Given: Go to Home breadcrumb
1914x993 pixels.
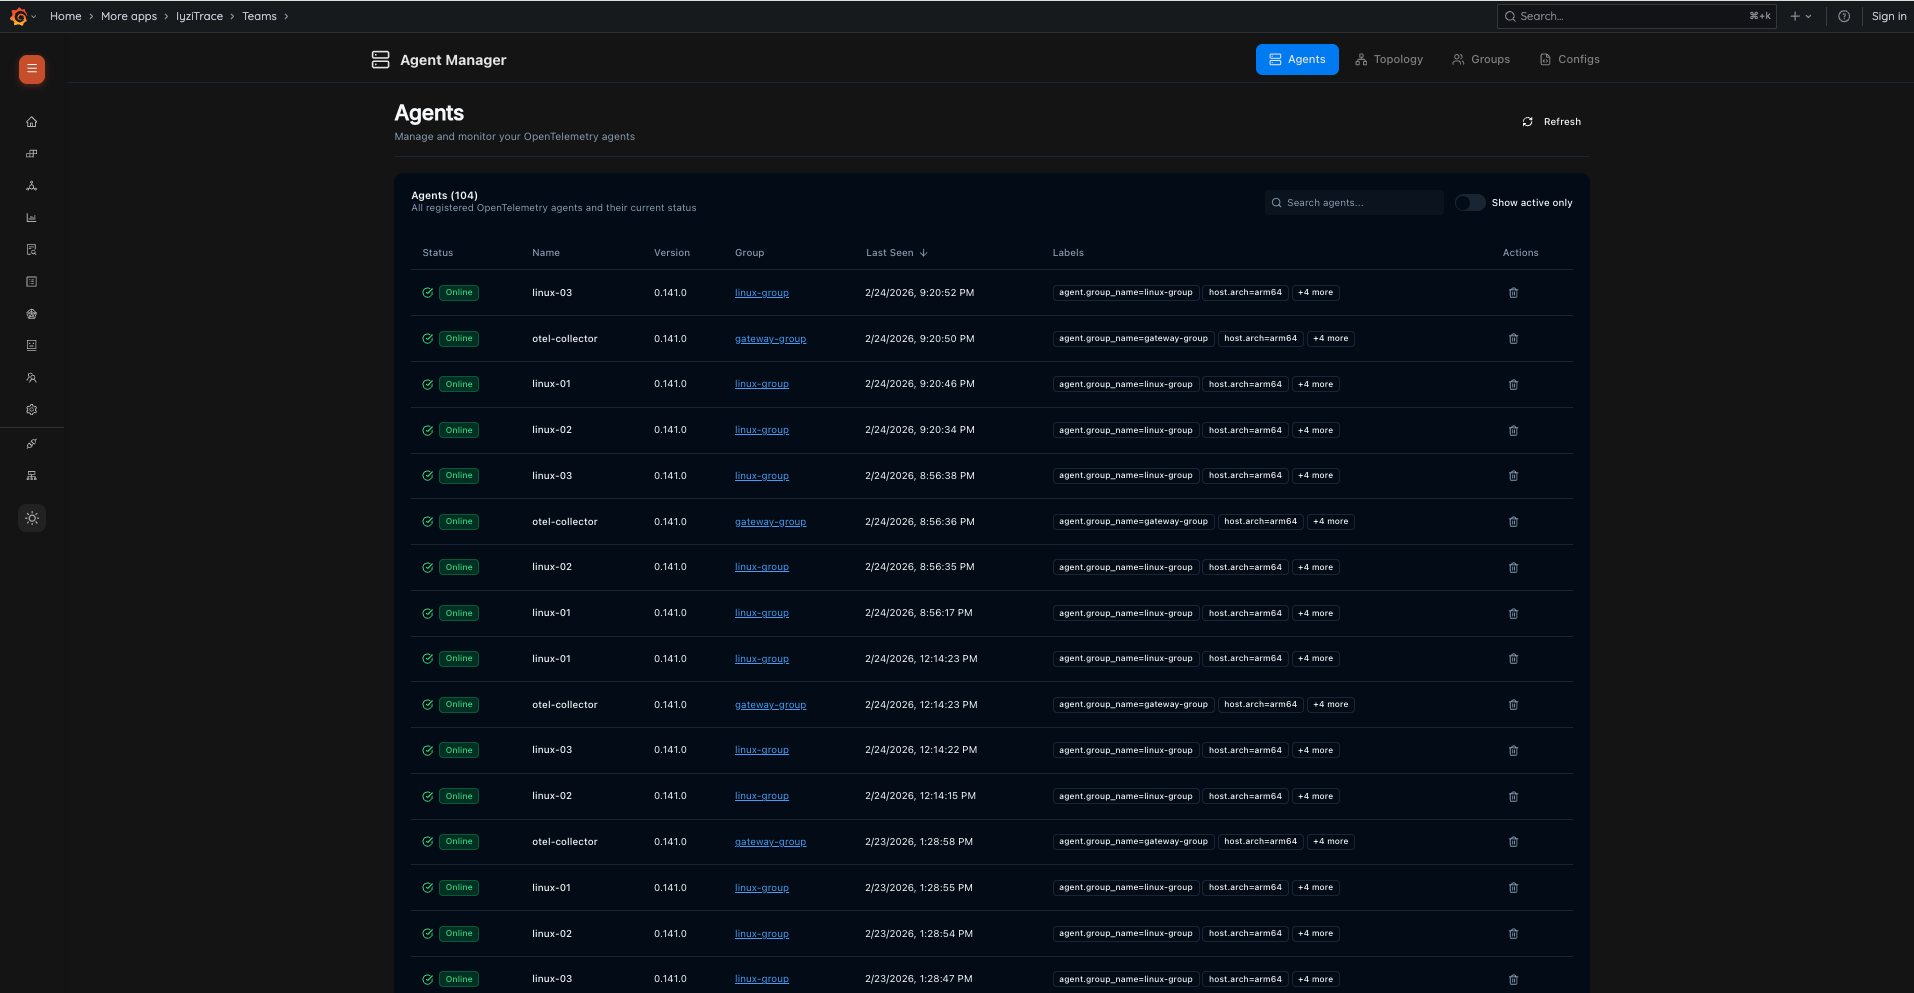Looking at the screenshot, I should (x=66, y=16).
